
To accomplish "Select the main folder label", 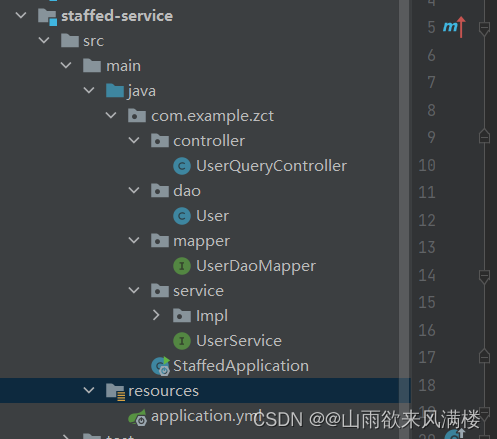I will coord(124,66).
